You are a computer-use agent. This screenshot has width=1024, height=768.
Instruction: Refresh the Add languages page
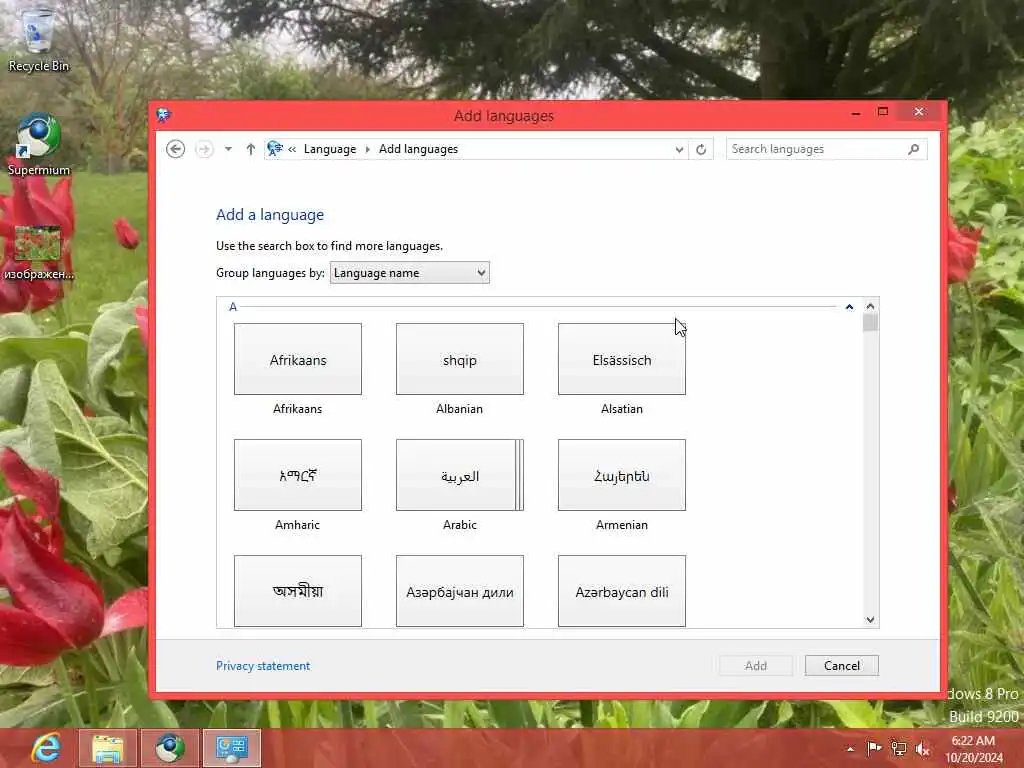point(701,150)
